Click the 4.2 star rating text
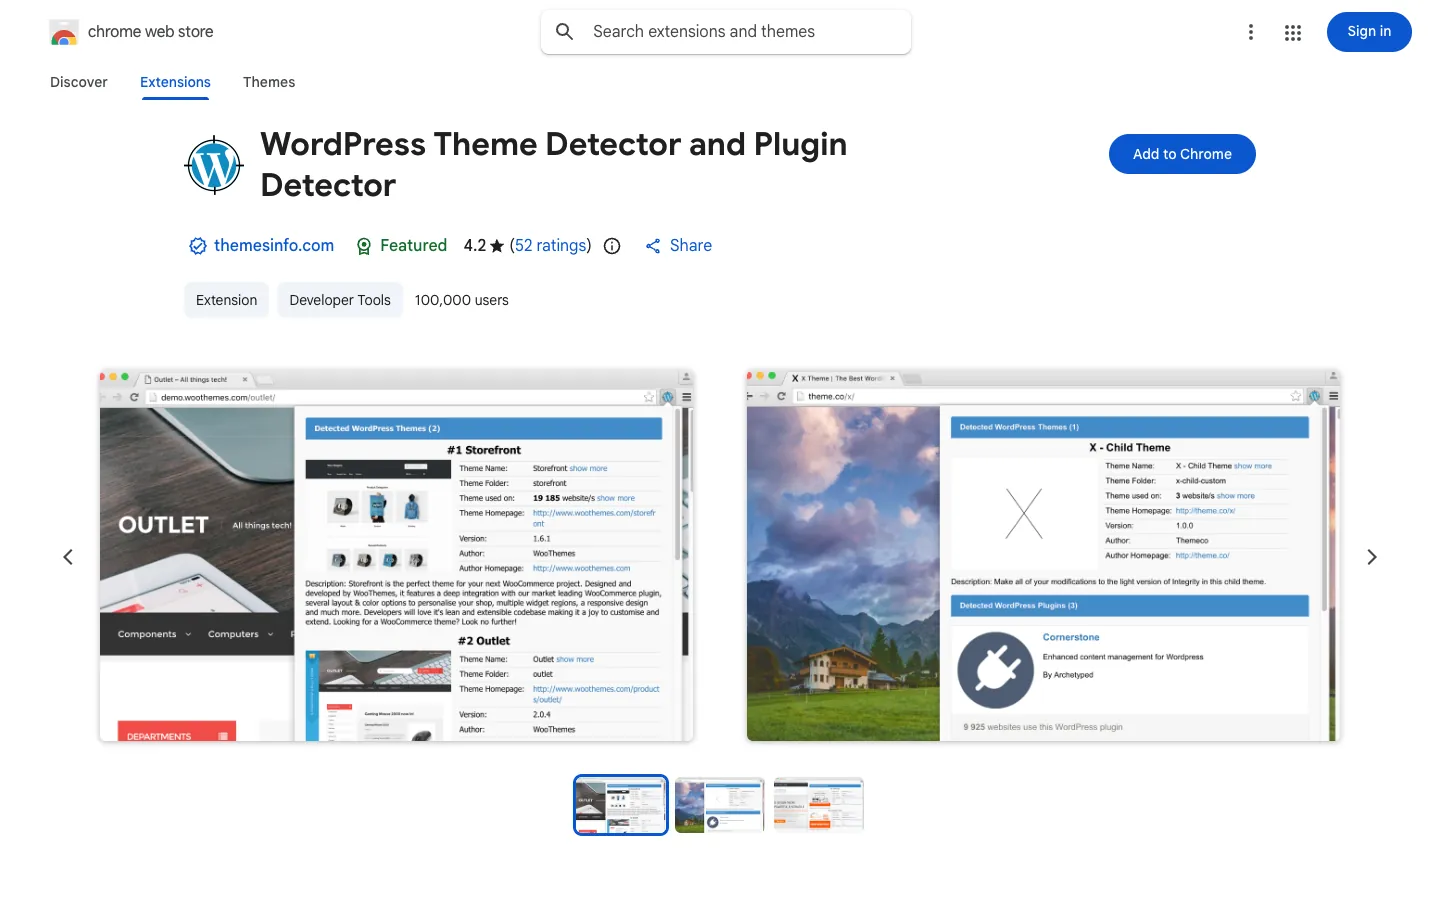1440x900 pixels. point(484,246)
